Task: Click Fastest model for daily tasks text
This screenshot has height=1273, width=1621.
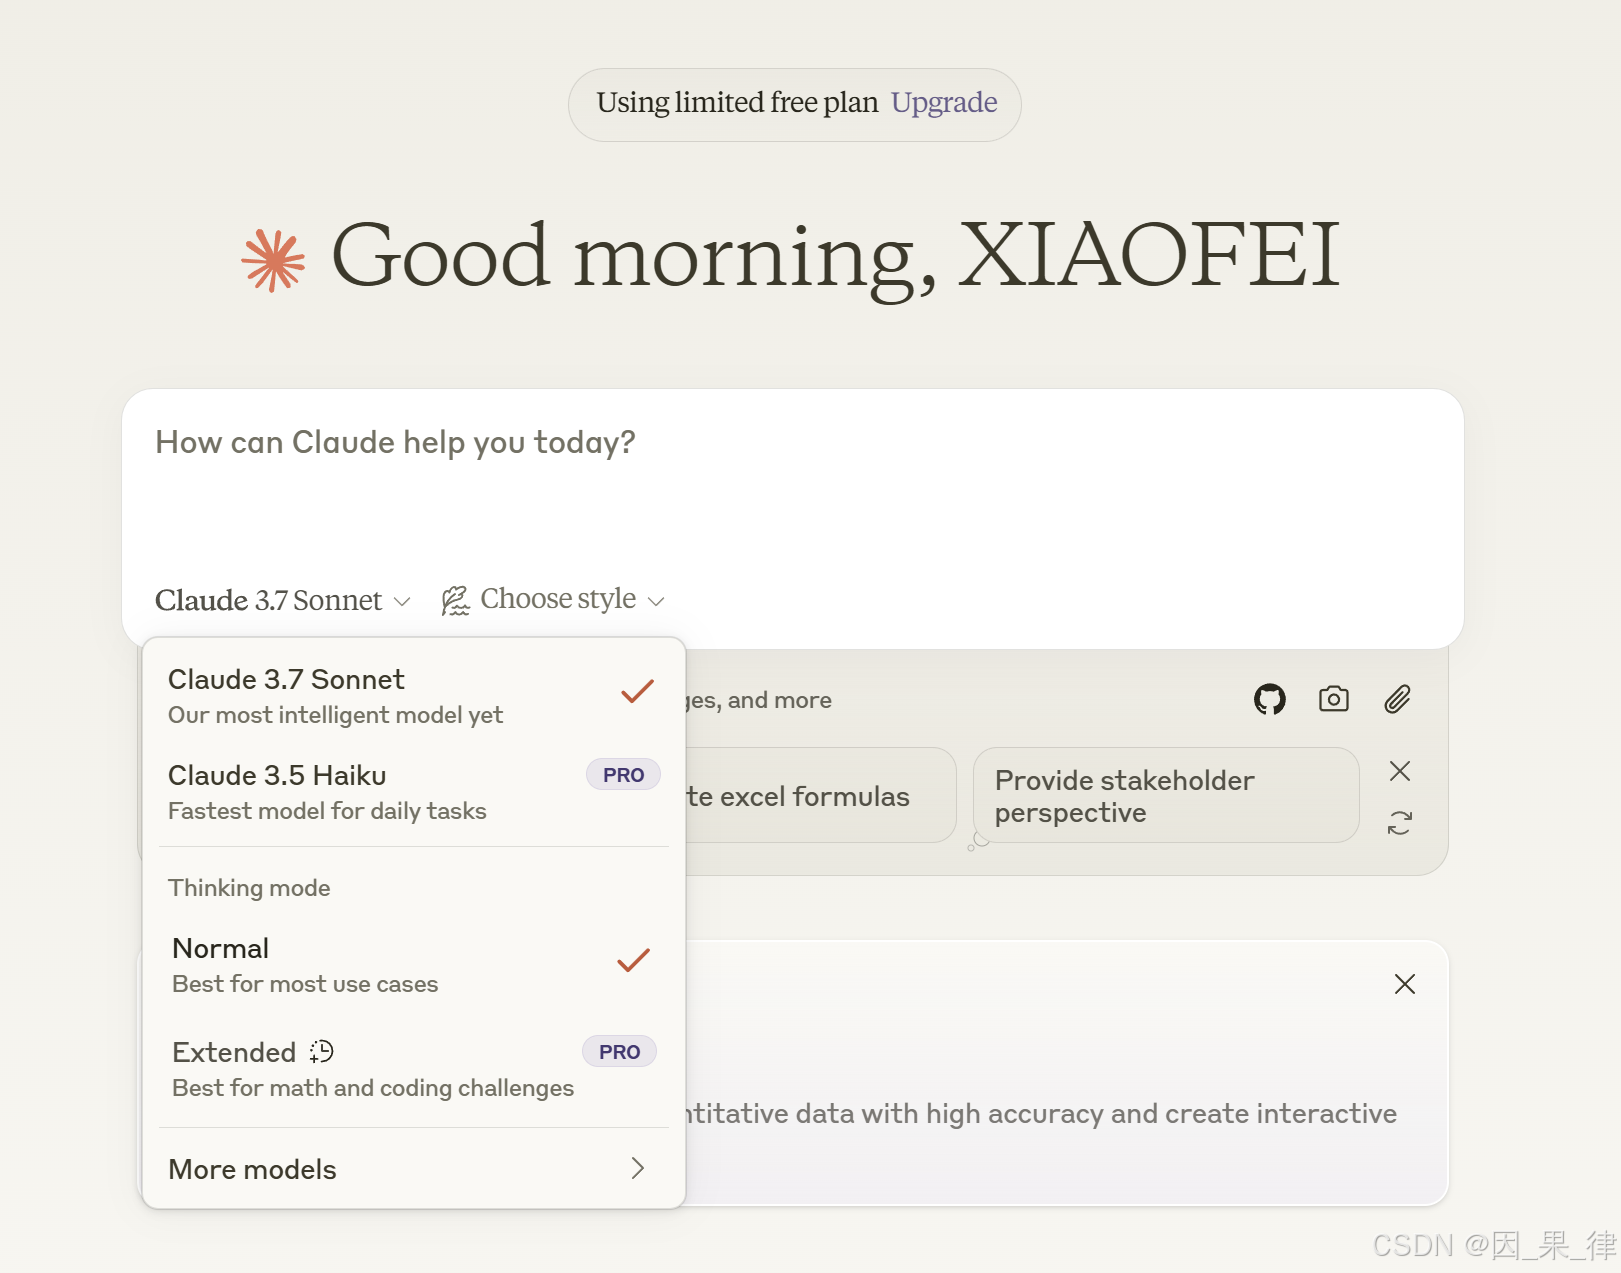Action: tap(327, 811)
